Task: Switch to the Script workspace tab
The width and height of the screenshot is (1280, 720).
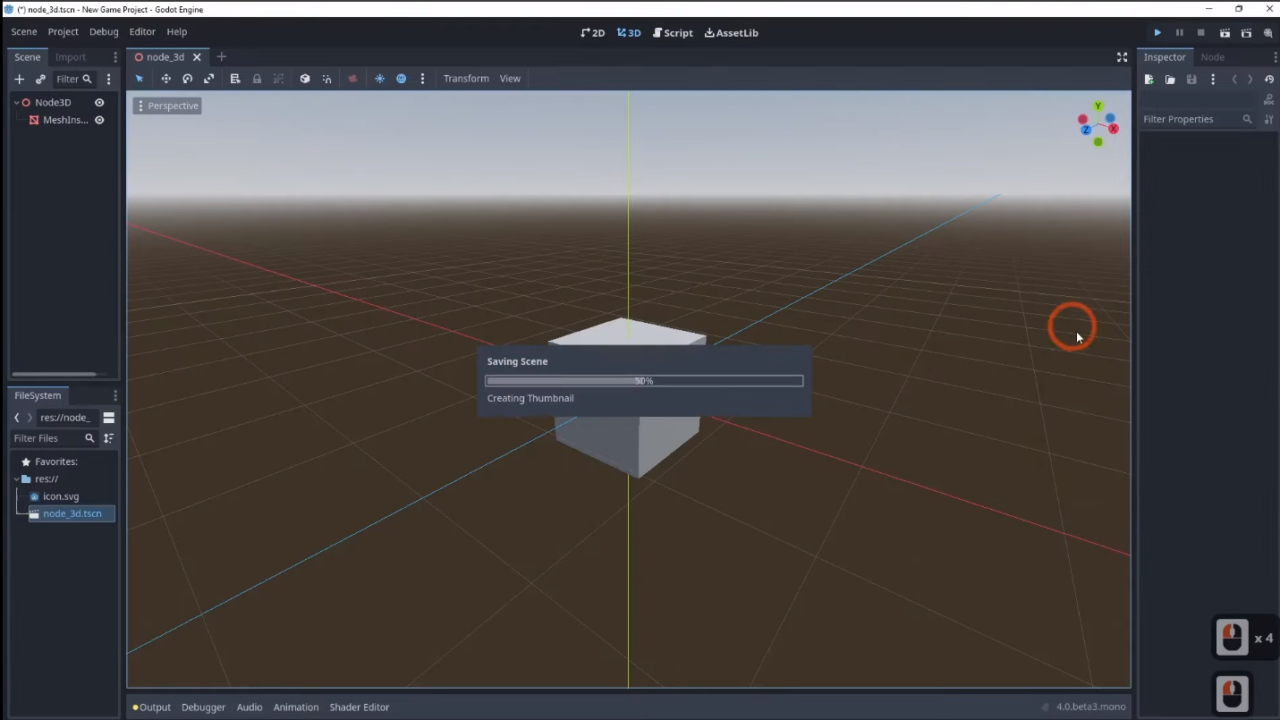Action: (x=672, y=32)
